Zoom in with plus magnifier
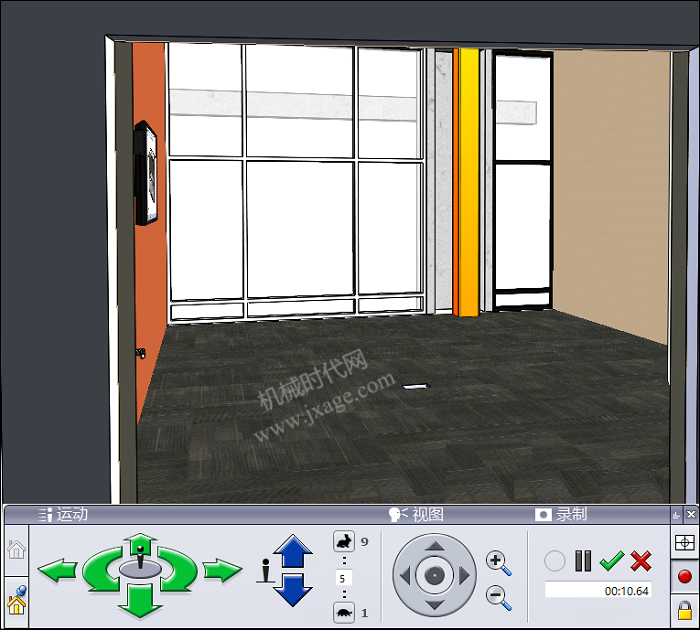 tap(498, 563)
